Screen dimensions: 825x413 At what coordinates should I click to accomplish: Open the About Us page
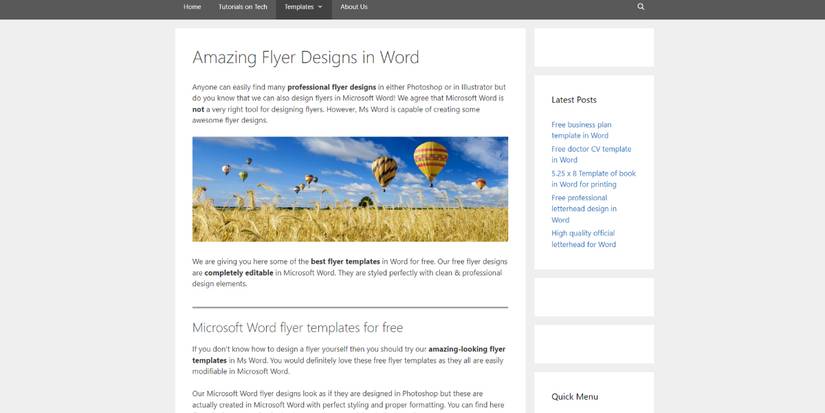point(354,7)
